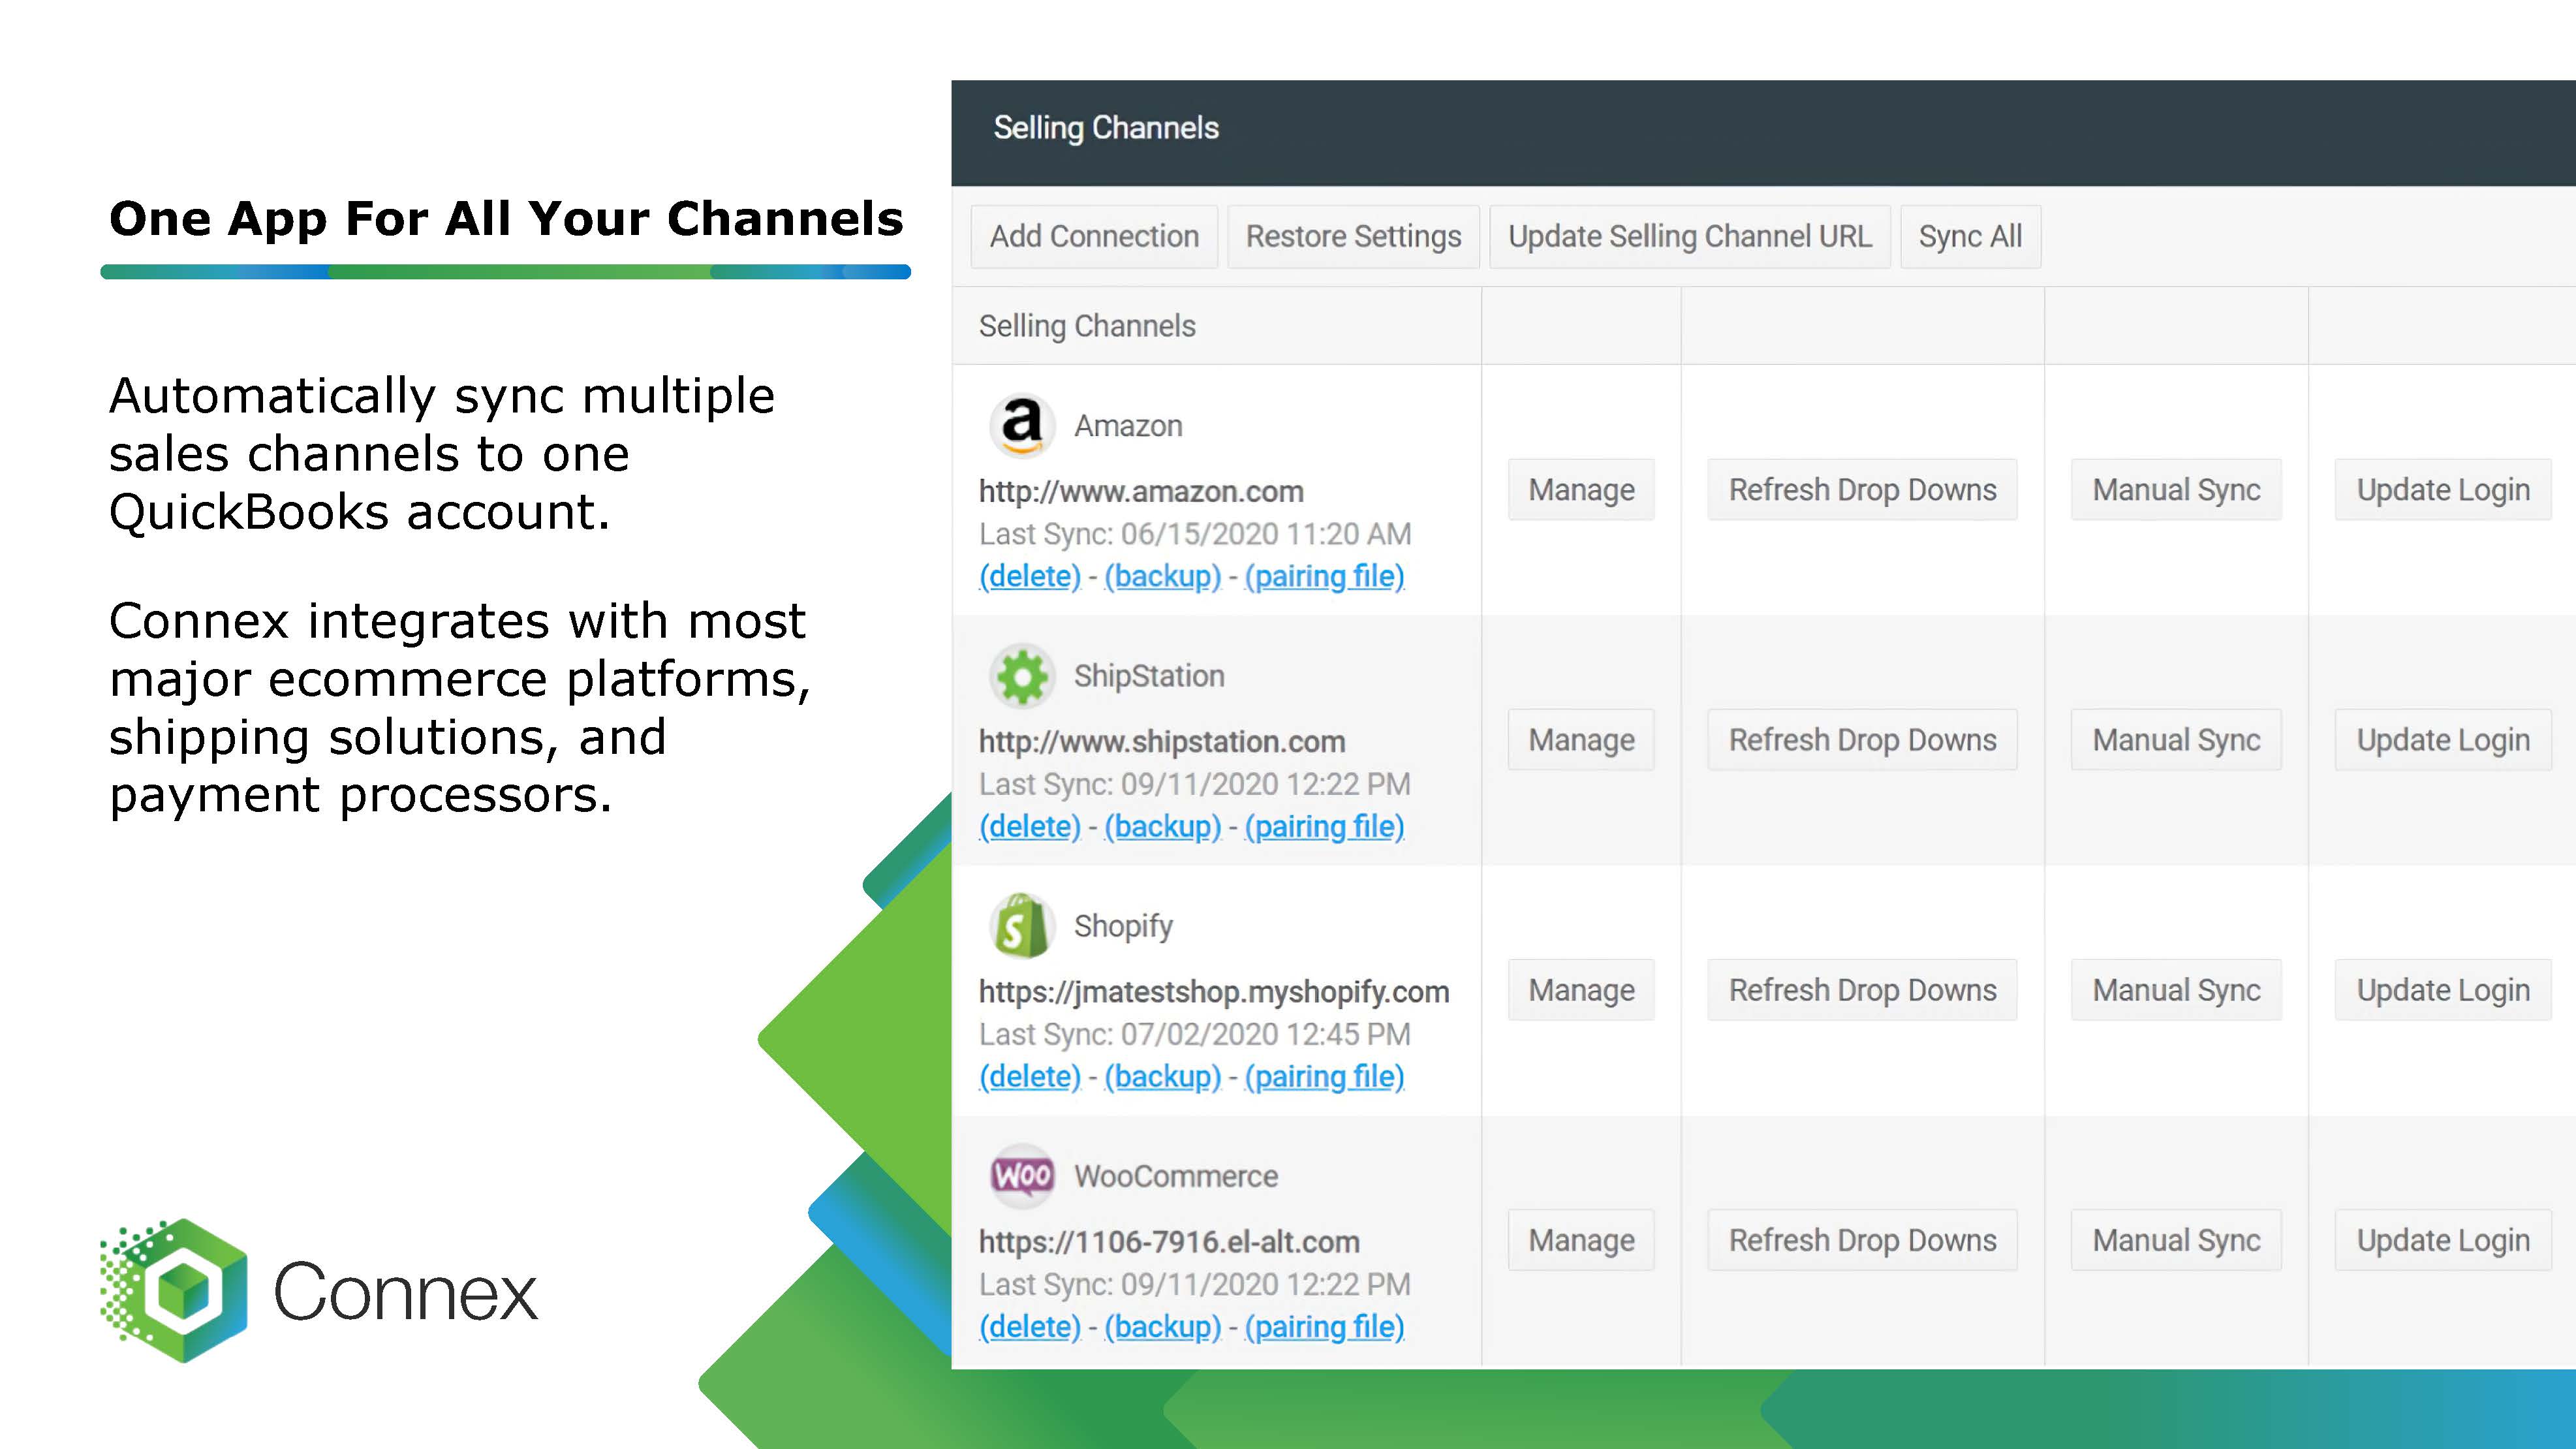This screenshot has height=1449, width=2576.
Task: Click Update Login for Amazon
Action: pyautogui.click(x=2442, y=490)
